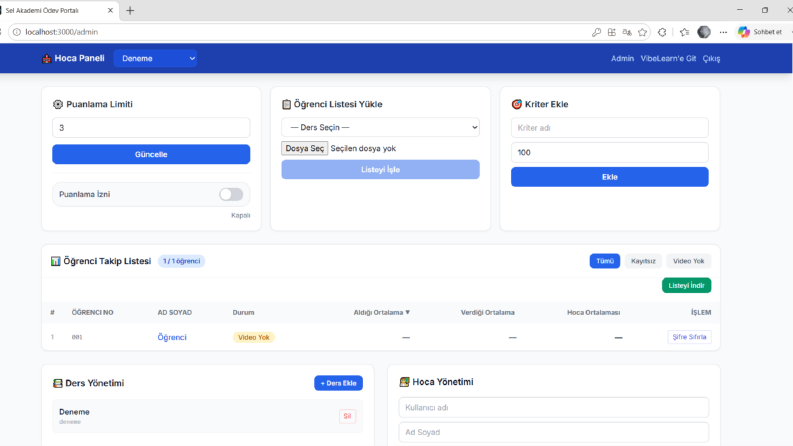Image resolution: width=793 pixels, height=446 pixels.
Task: Click Çıkış to log out
Action: point(711,59)
